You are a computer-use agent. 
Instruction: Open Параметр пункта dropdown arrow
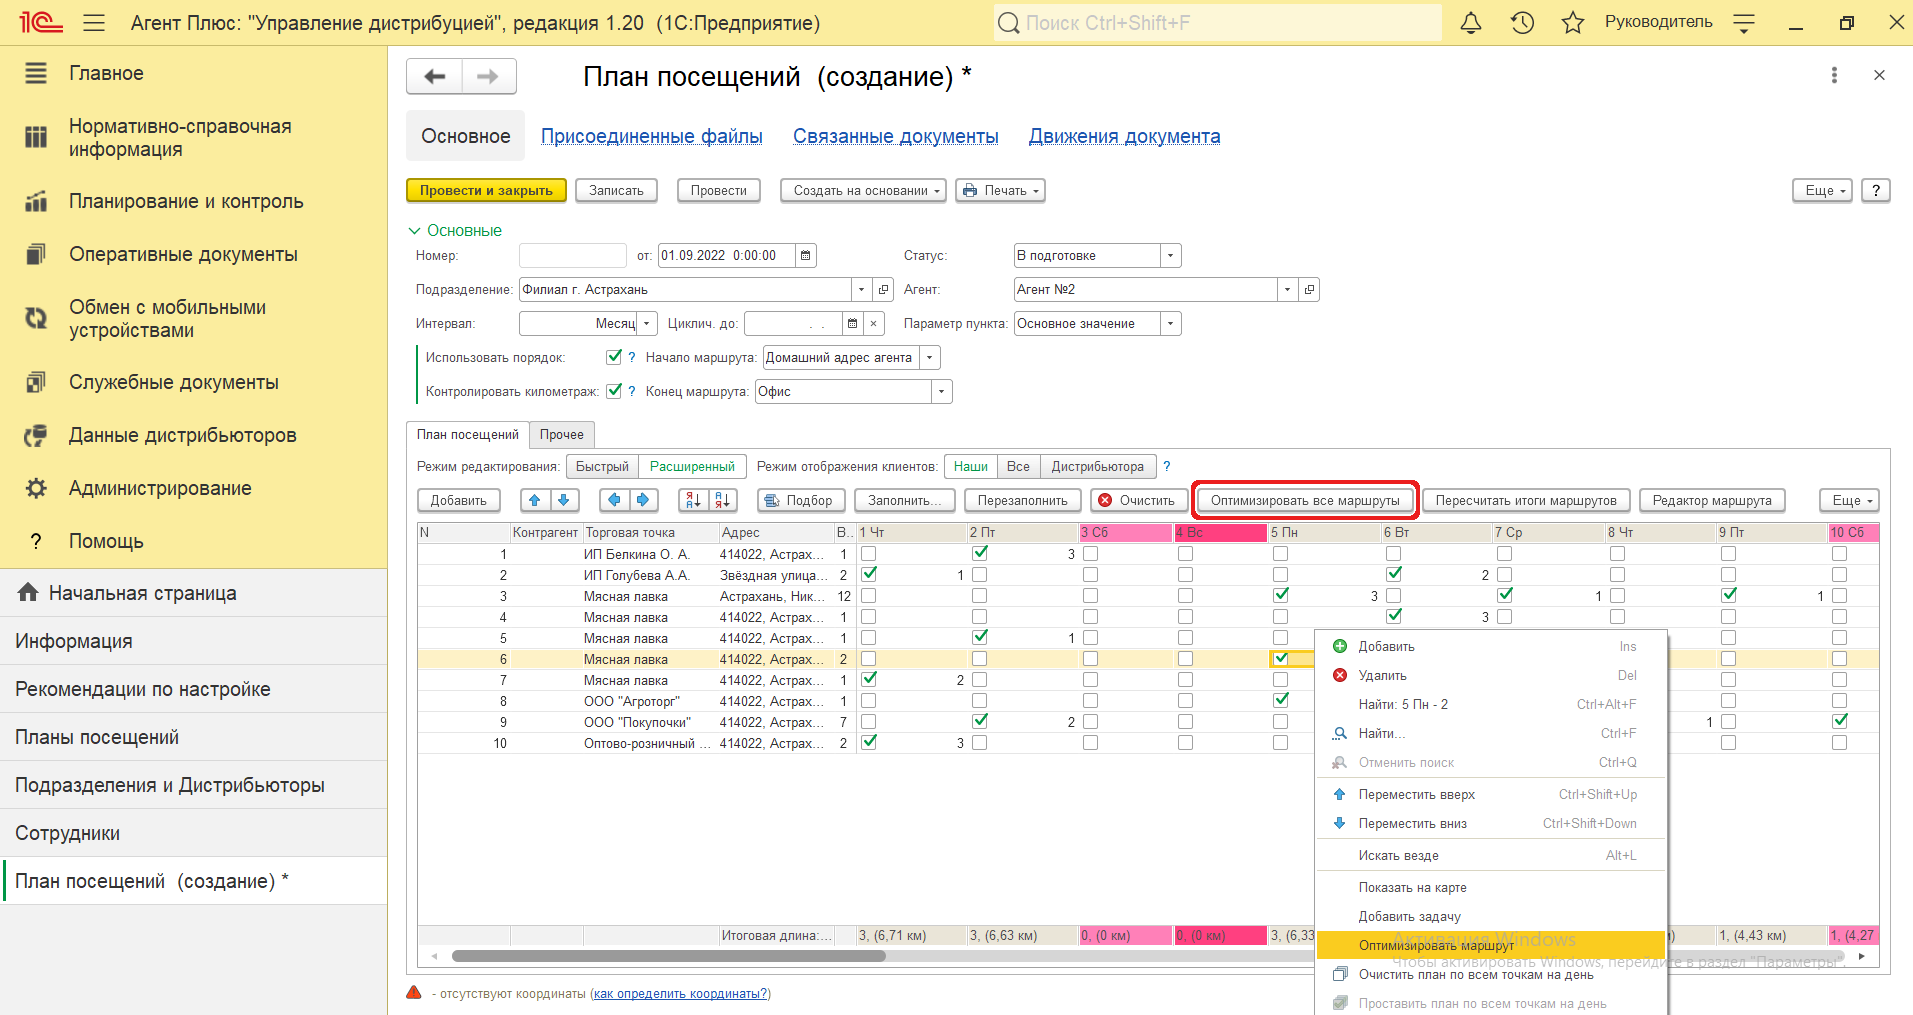point(1171,323)
